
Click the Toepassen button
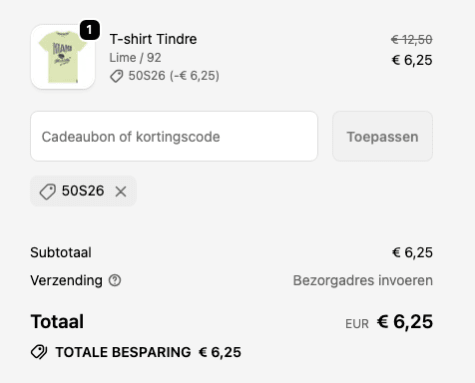(382, 137)
